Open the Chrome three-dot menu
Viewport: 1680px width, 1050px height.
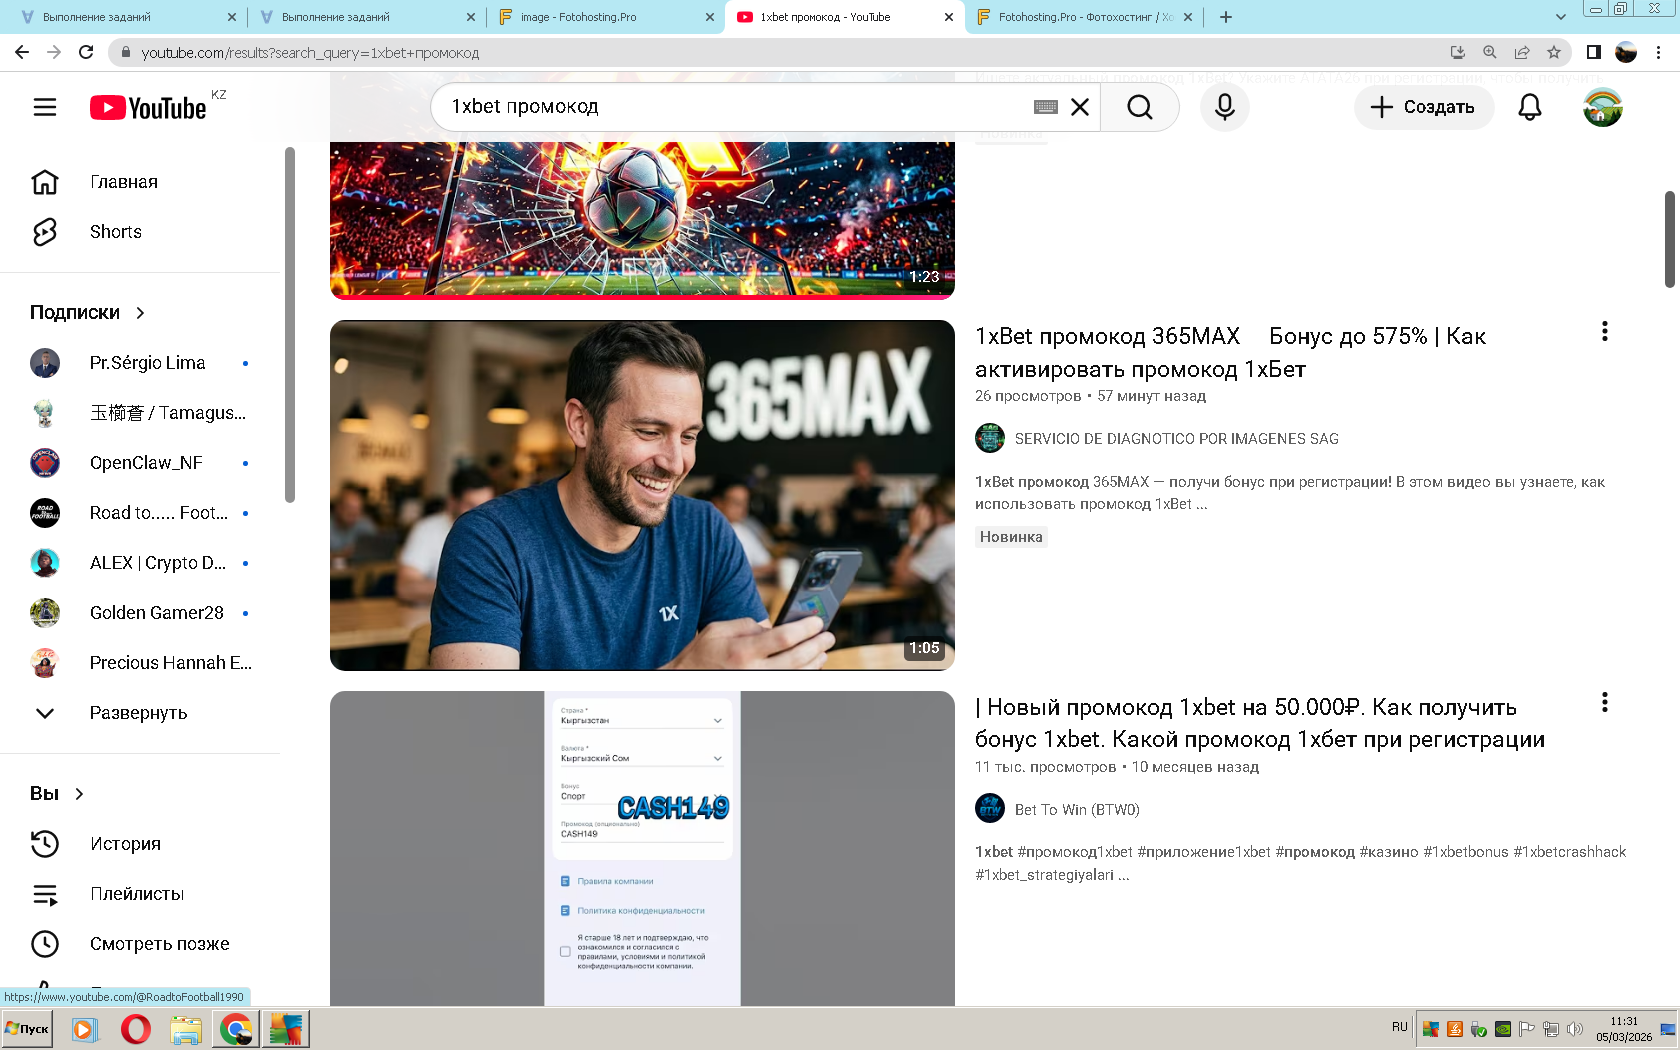[x=1659, y=52]
